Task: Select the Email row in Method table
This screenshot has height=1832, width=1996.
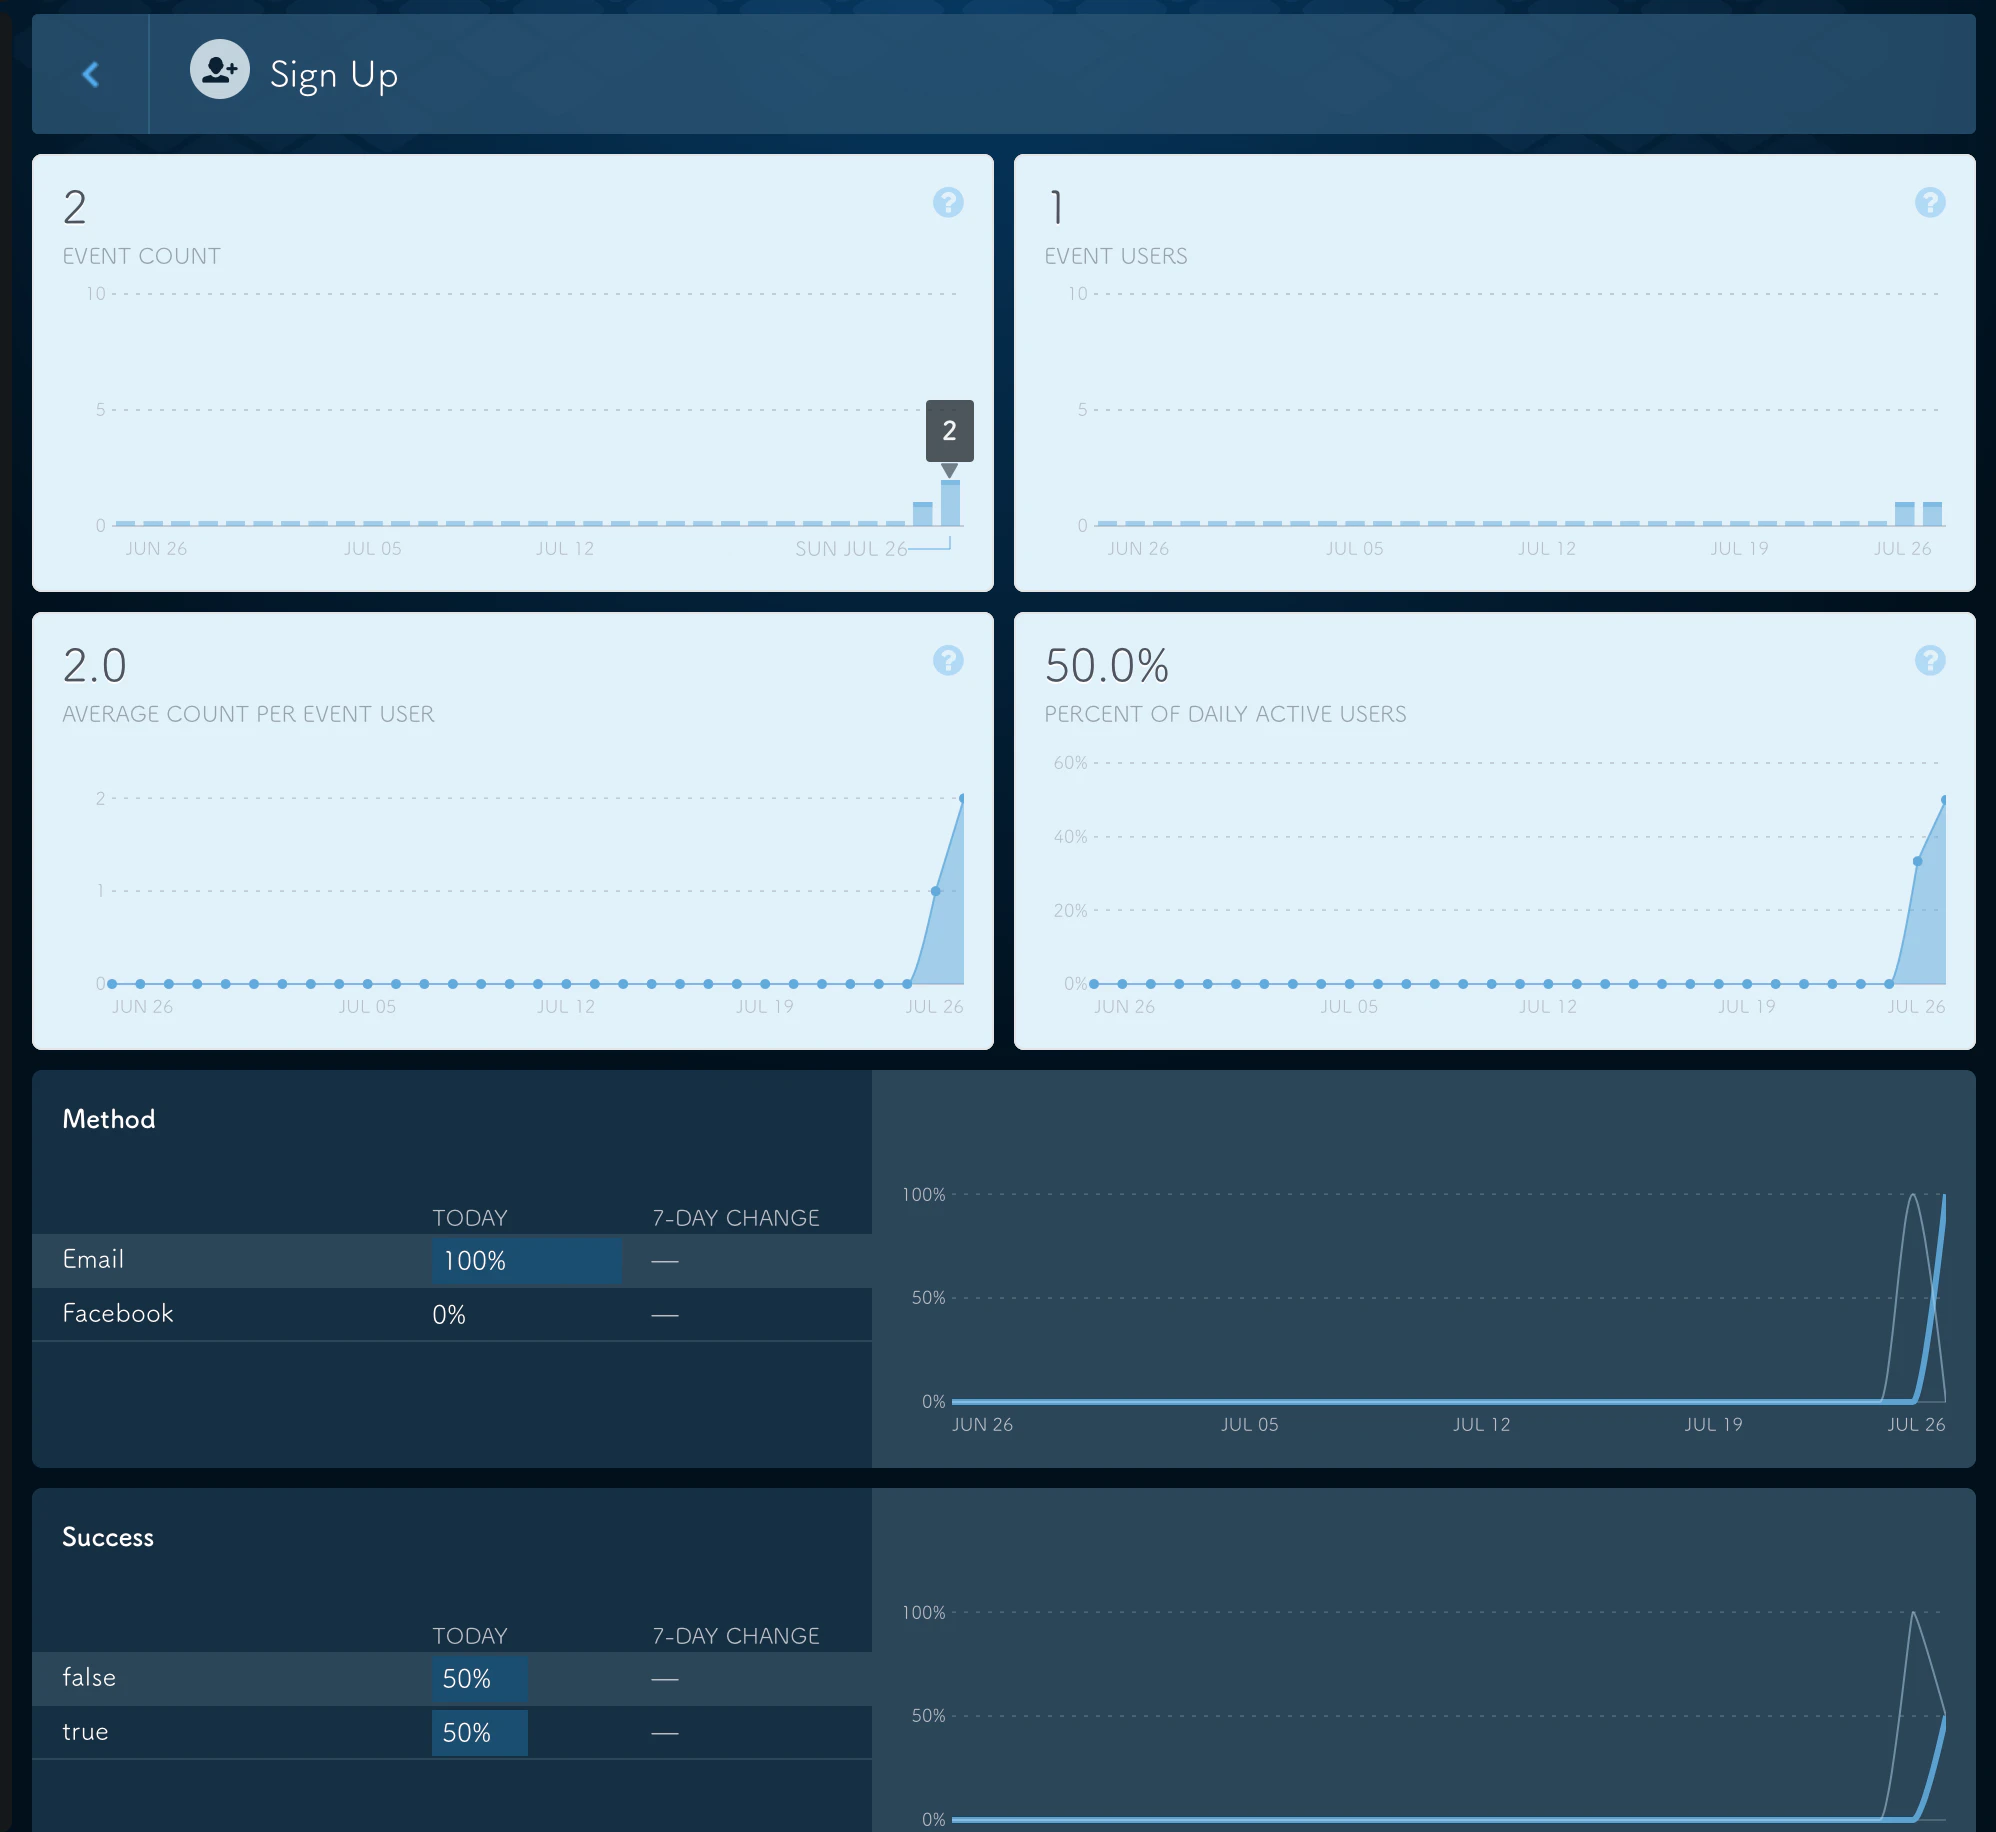Action: pos(452,1260)
